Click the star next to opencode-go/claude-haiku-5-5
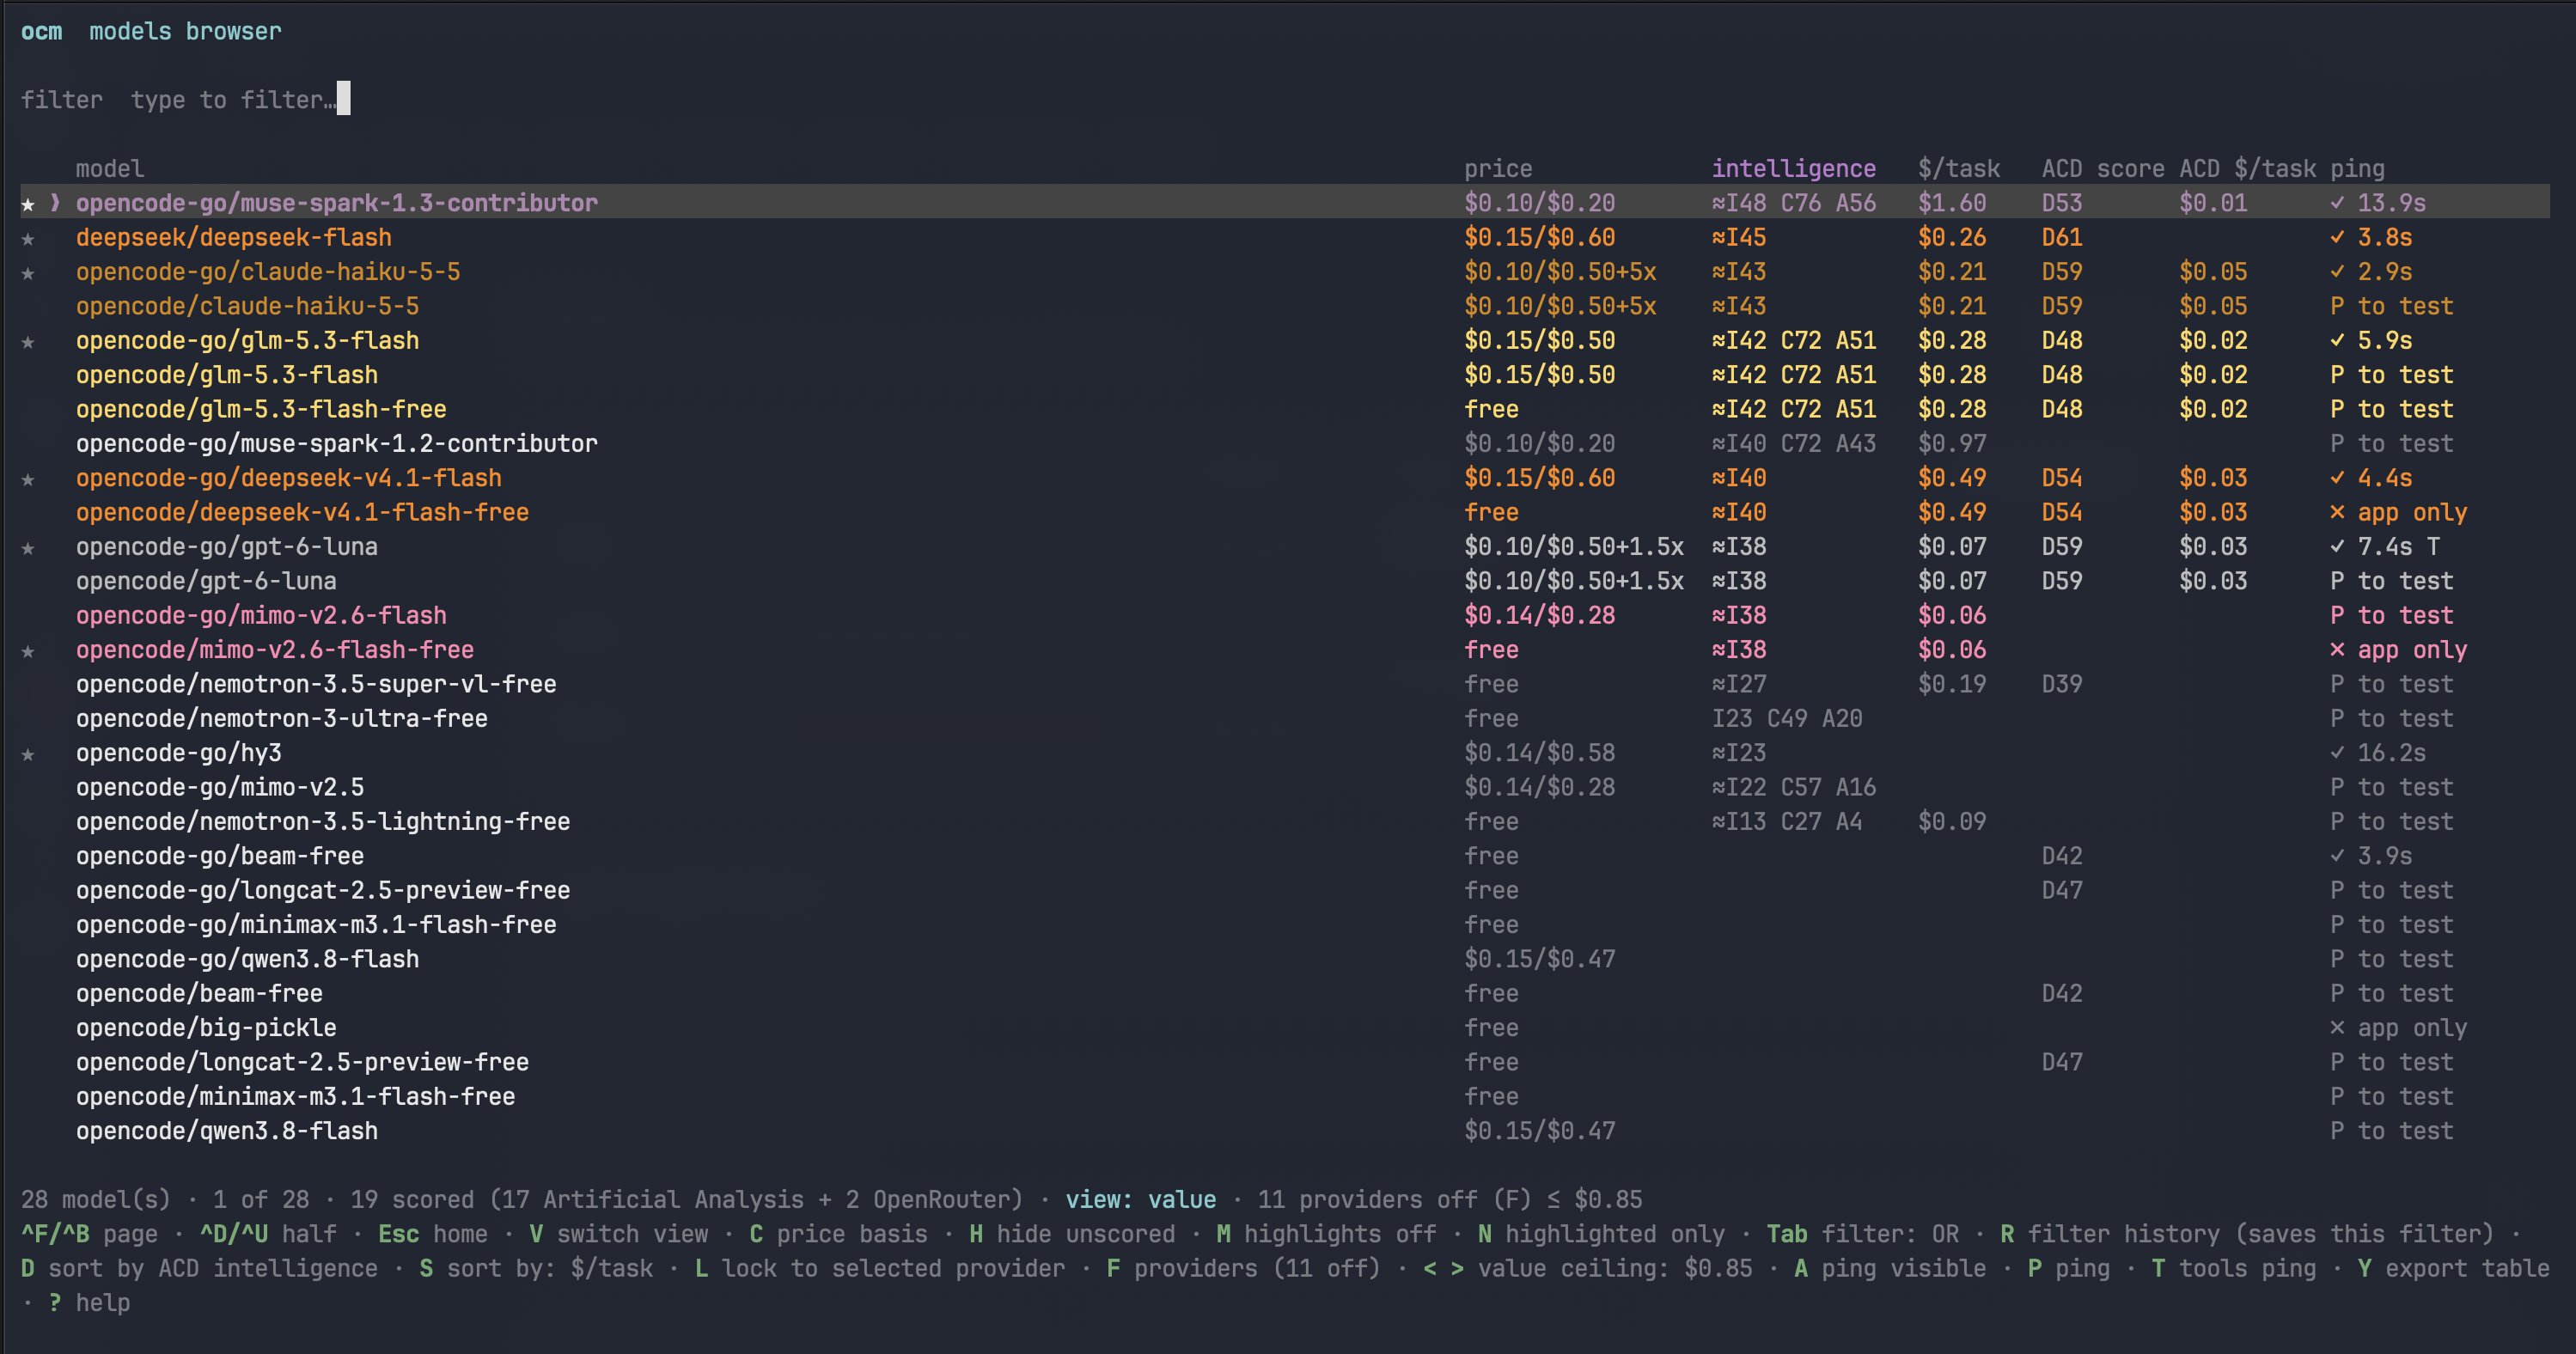 28,273
